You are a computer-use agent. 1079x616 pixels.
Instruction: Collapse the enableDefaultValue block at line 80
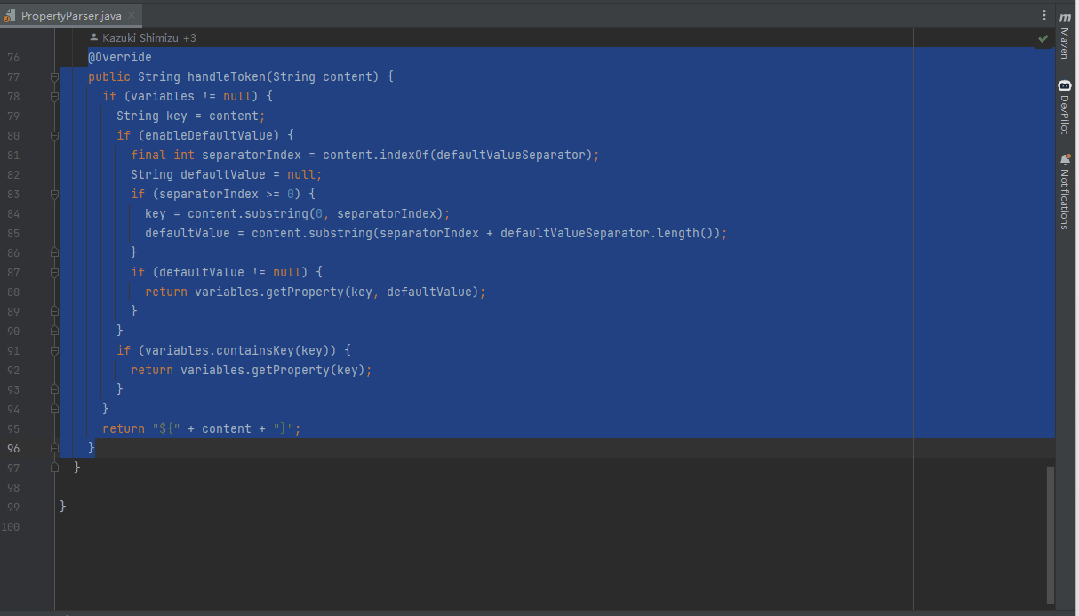tap(56, 135)
